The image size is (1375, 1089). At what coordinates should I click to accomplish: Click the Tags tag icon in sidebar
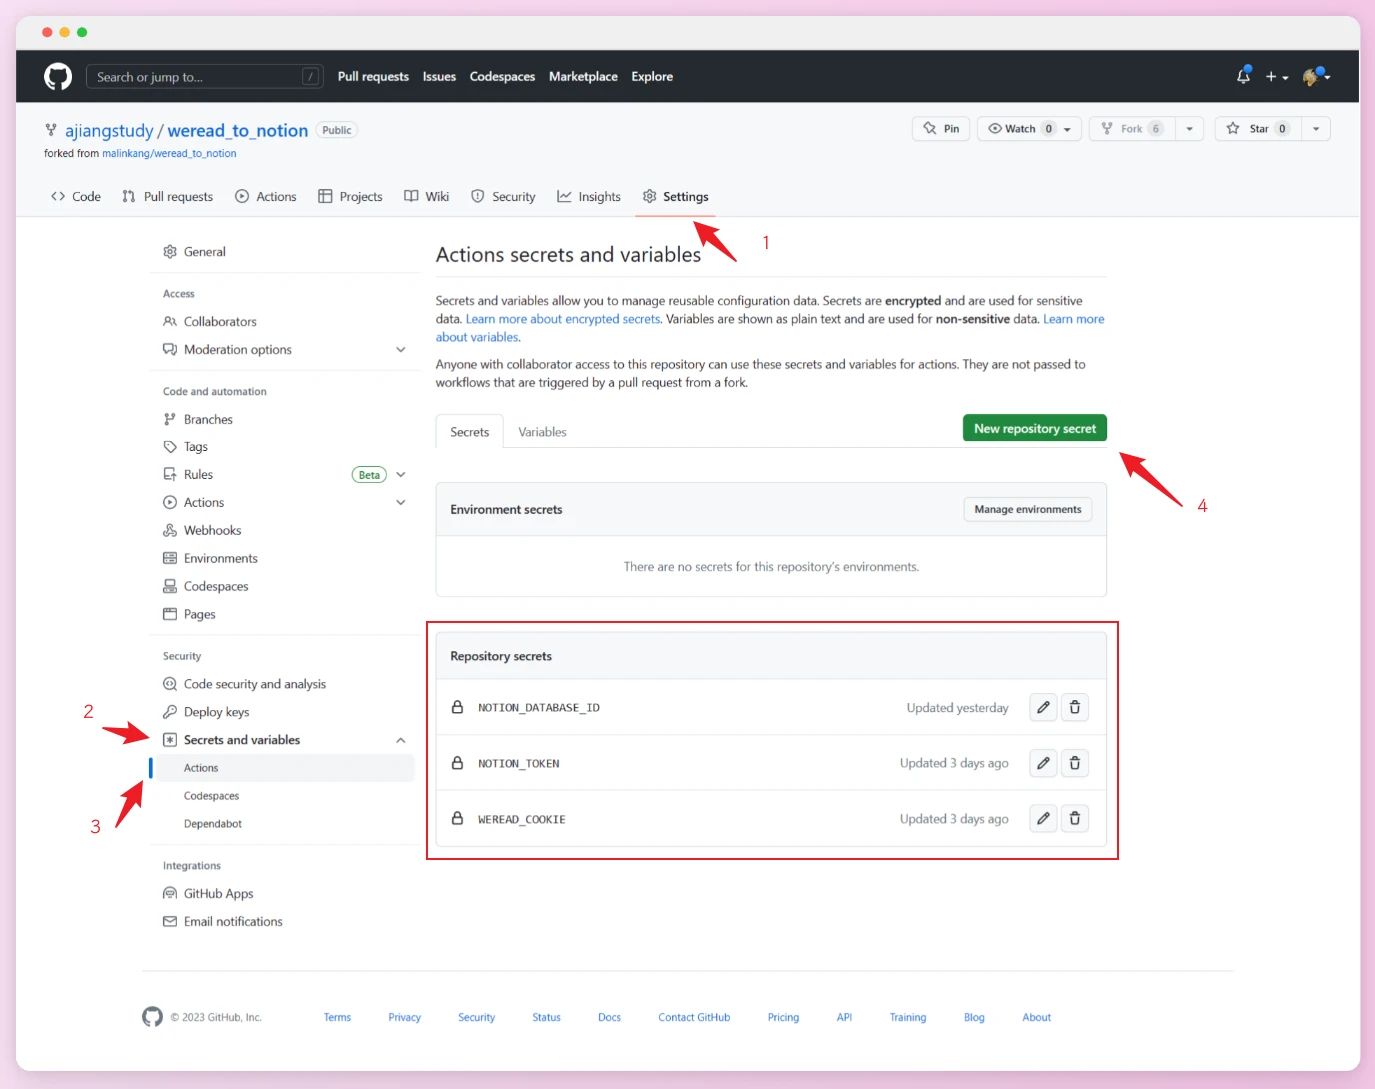[170, 447]
